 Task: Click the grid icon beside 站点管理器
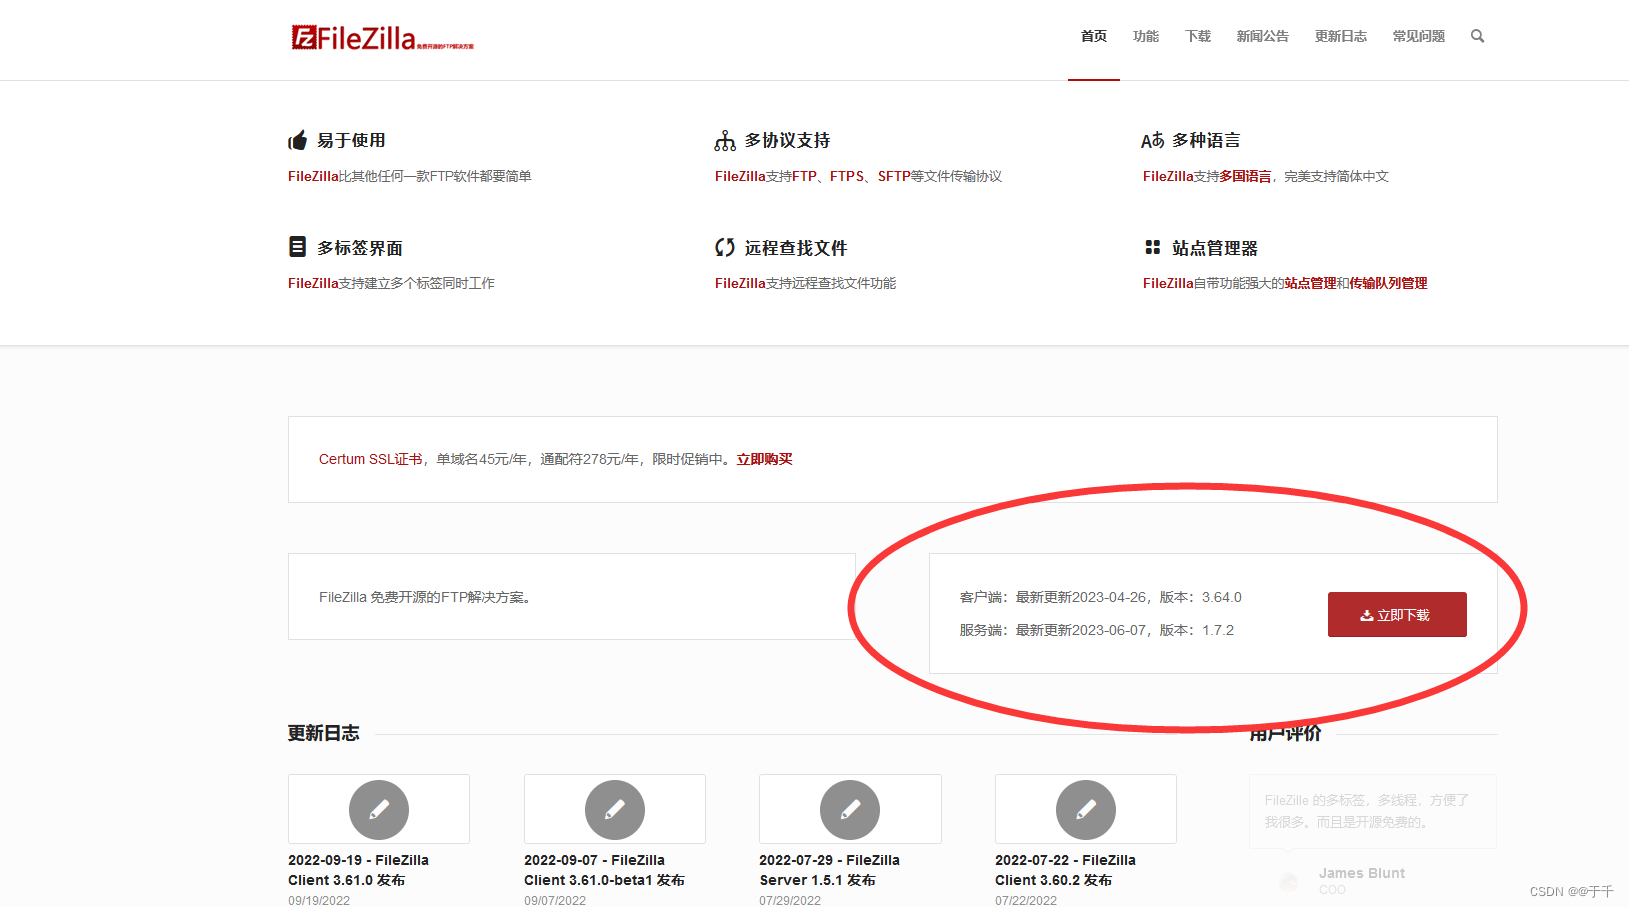(1153, 247)
